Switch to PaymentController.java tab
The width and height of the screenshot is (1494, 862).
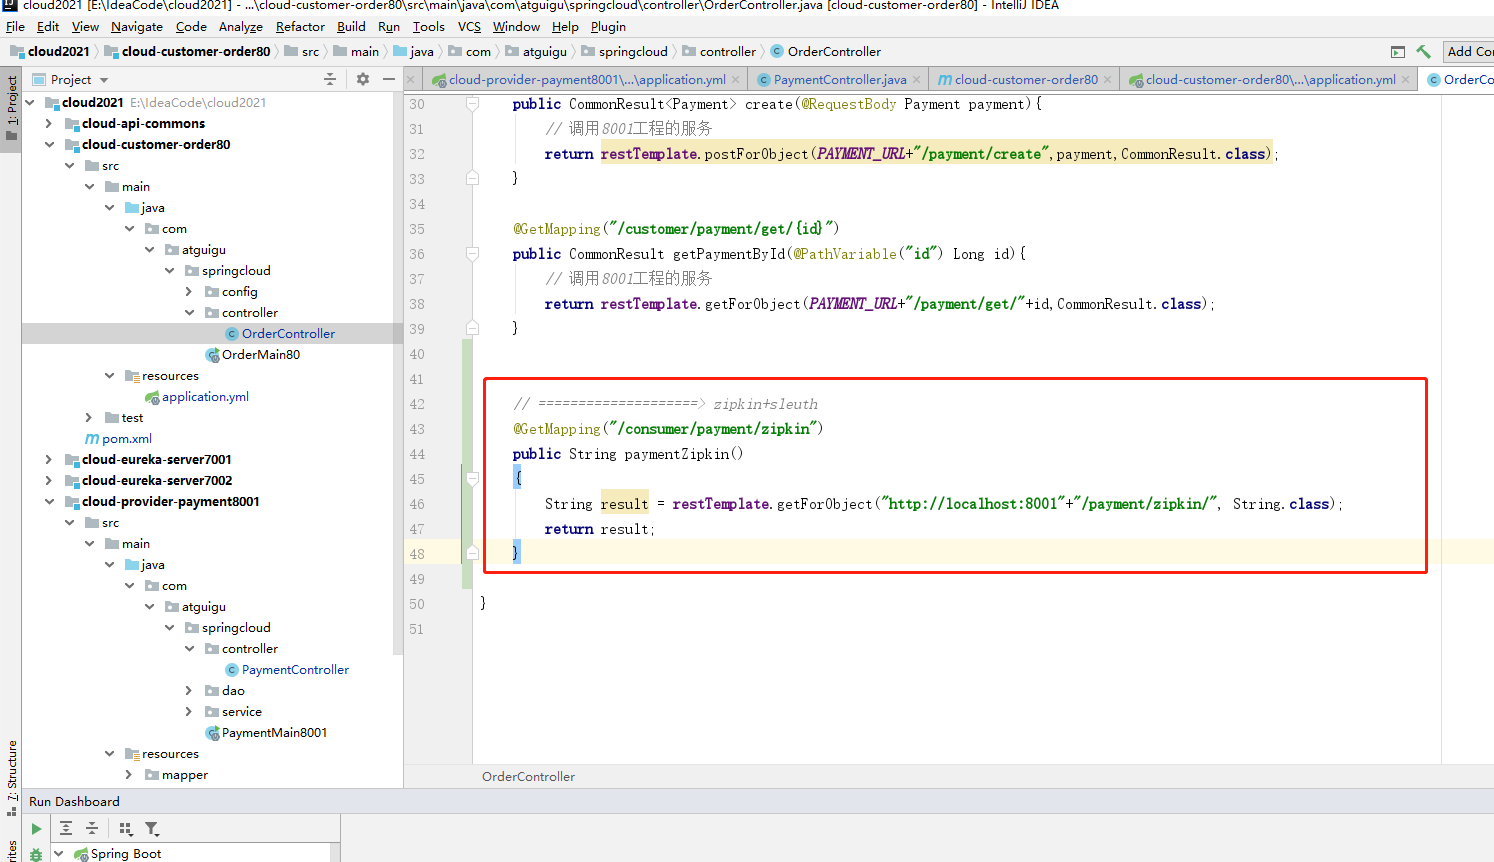pos(839,79)
